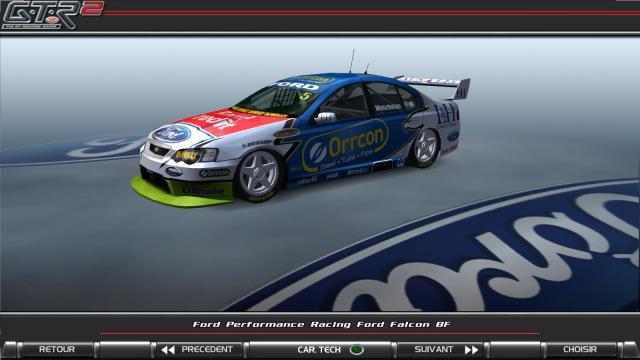640x360 pixels.
Task: Toggle the green CAR. TECH indicator light
Action: [x=357, y=350]
